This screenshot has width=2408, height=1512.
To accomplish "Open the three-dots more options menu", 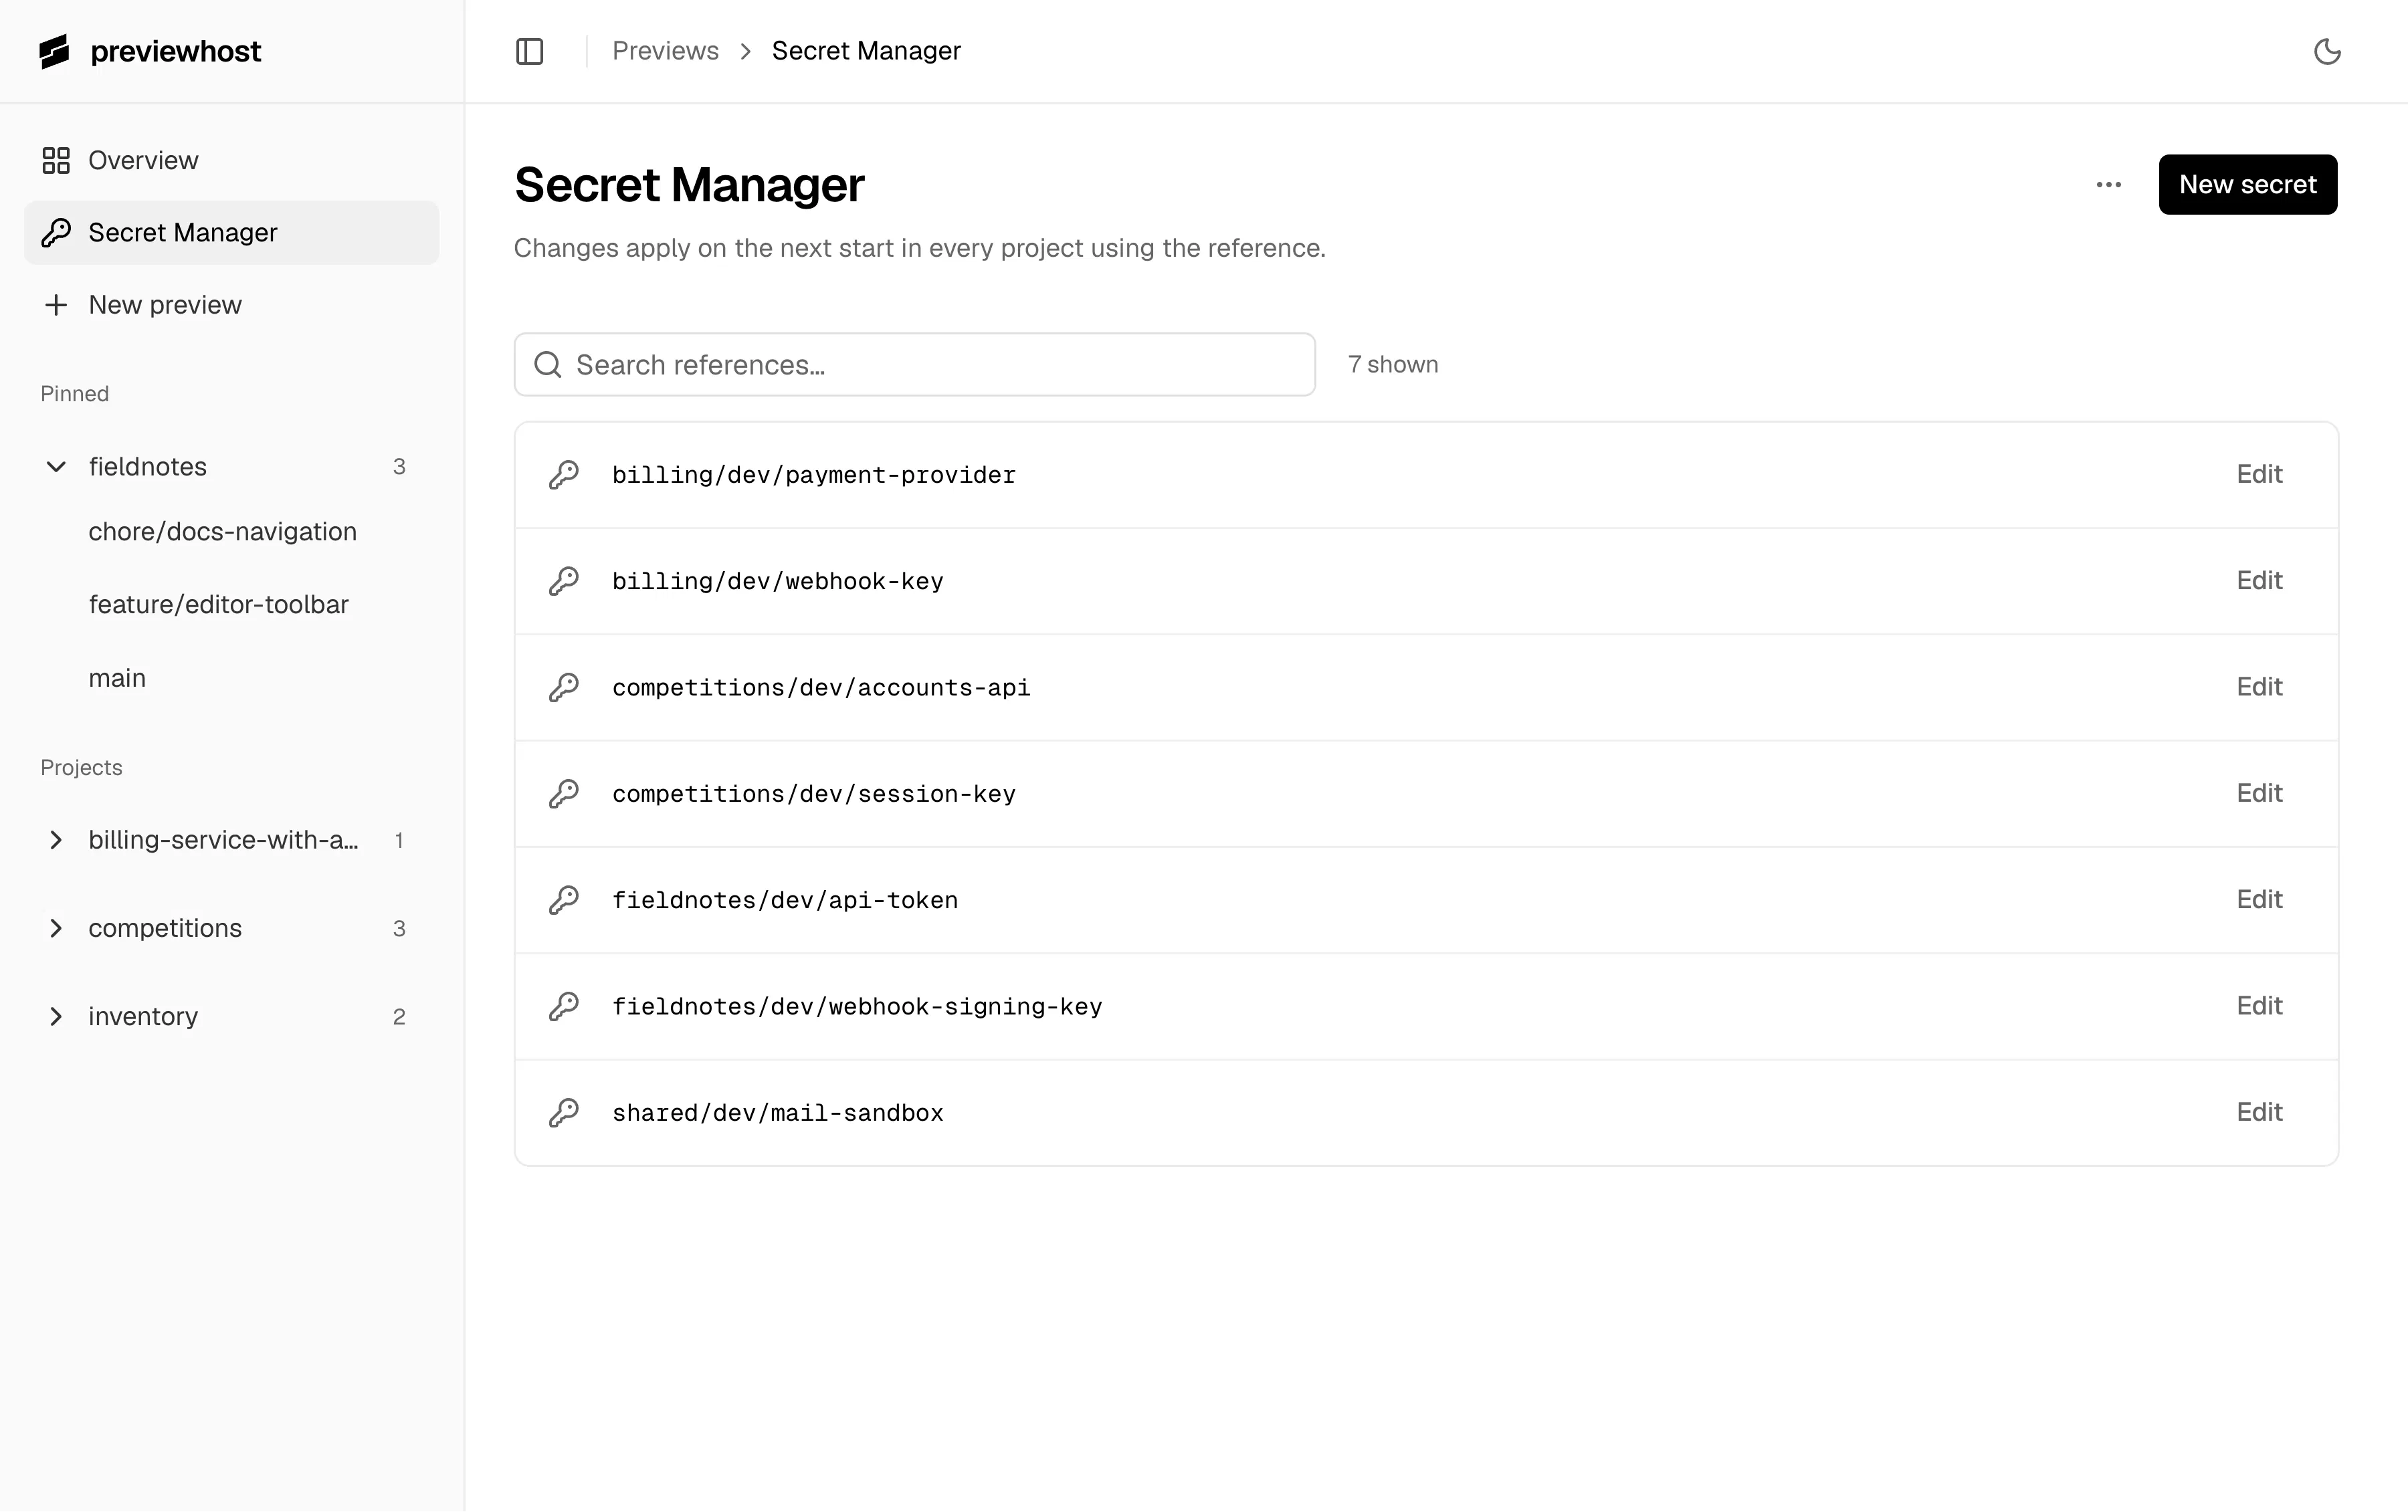I will pyautogui.click(x=2109, y=185).
